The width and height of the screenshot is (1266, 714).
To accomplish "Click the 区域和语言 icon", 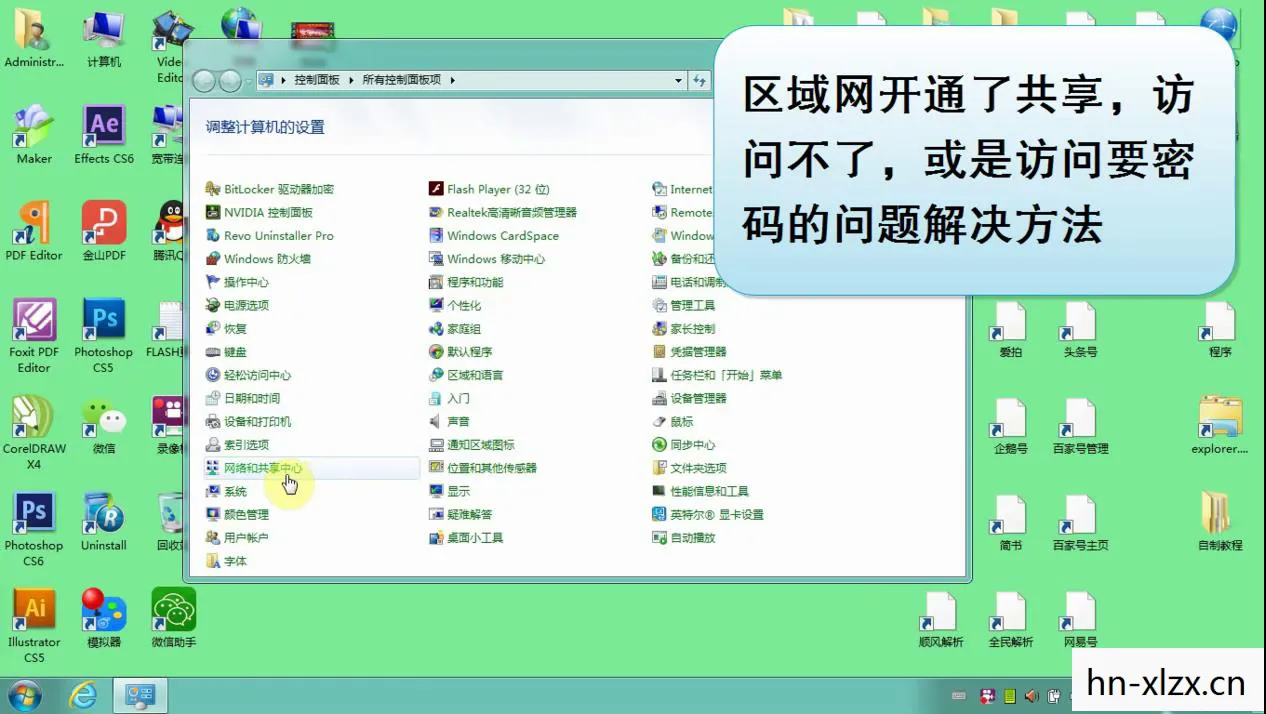I will [436, 375].
